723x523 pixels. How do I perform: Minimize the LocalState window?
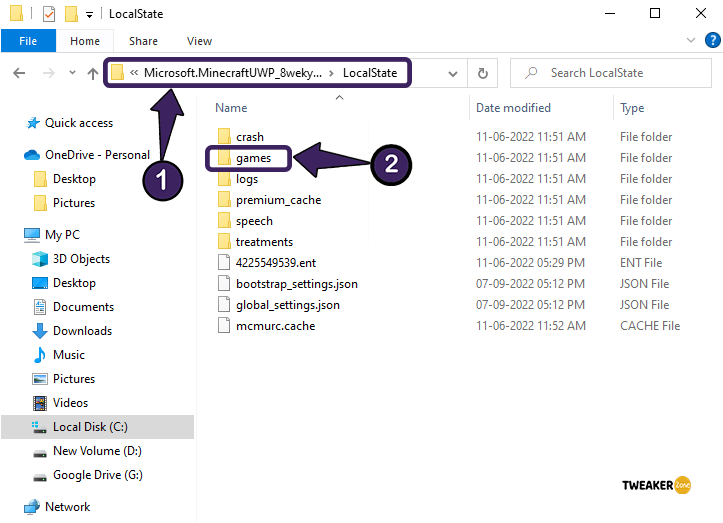pyautogui.click(x=610, y=13)
